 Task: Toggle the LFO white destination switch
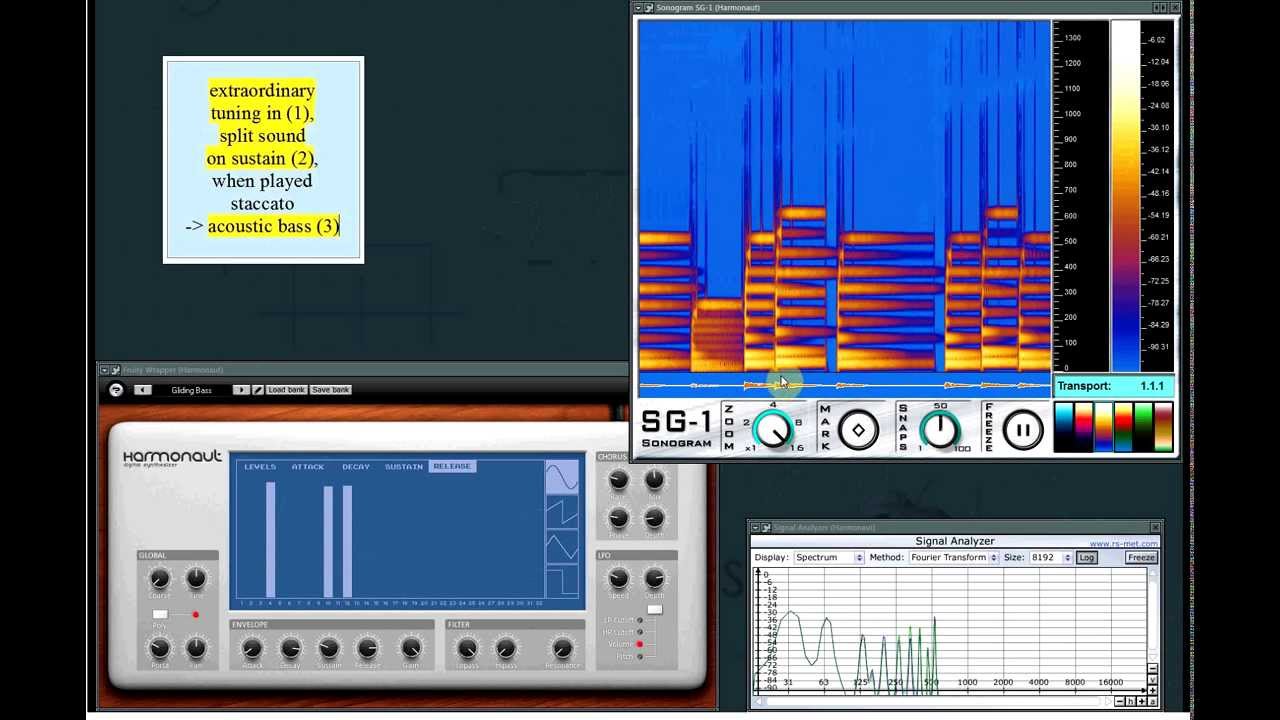point(654,609)
